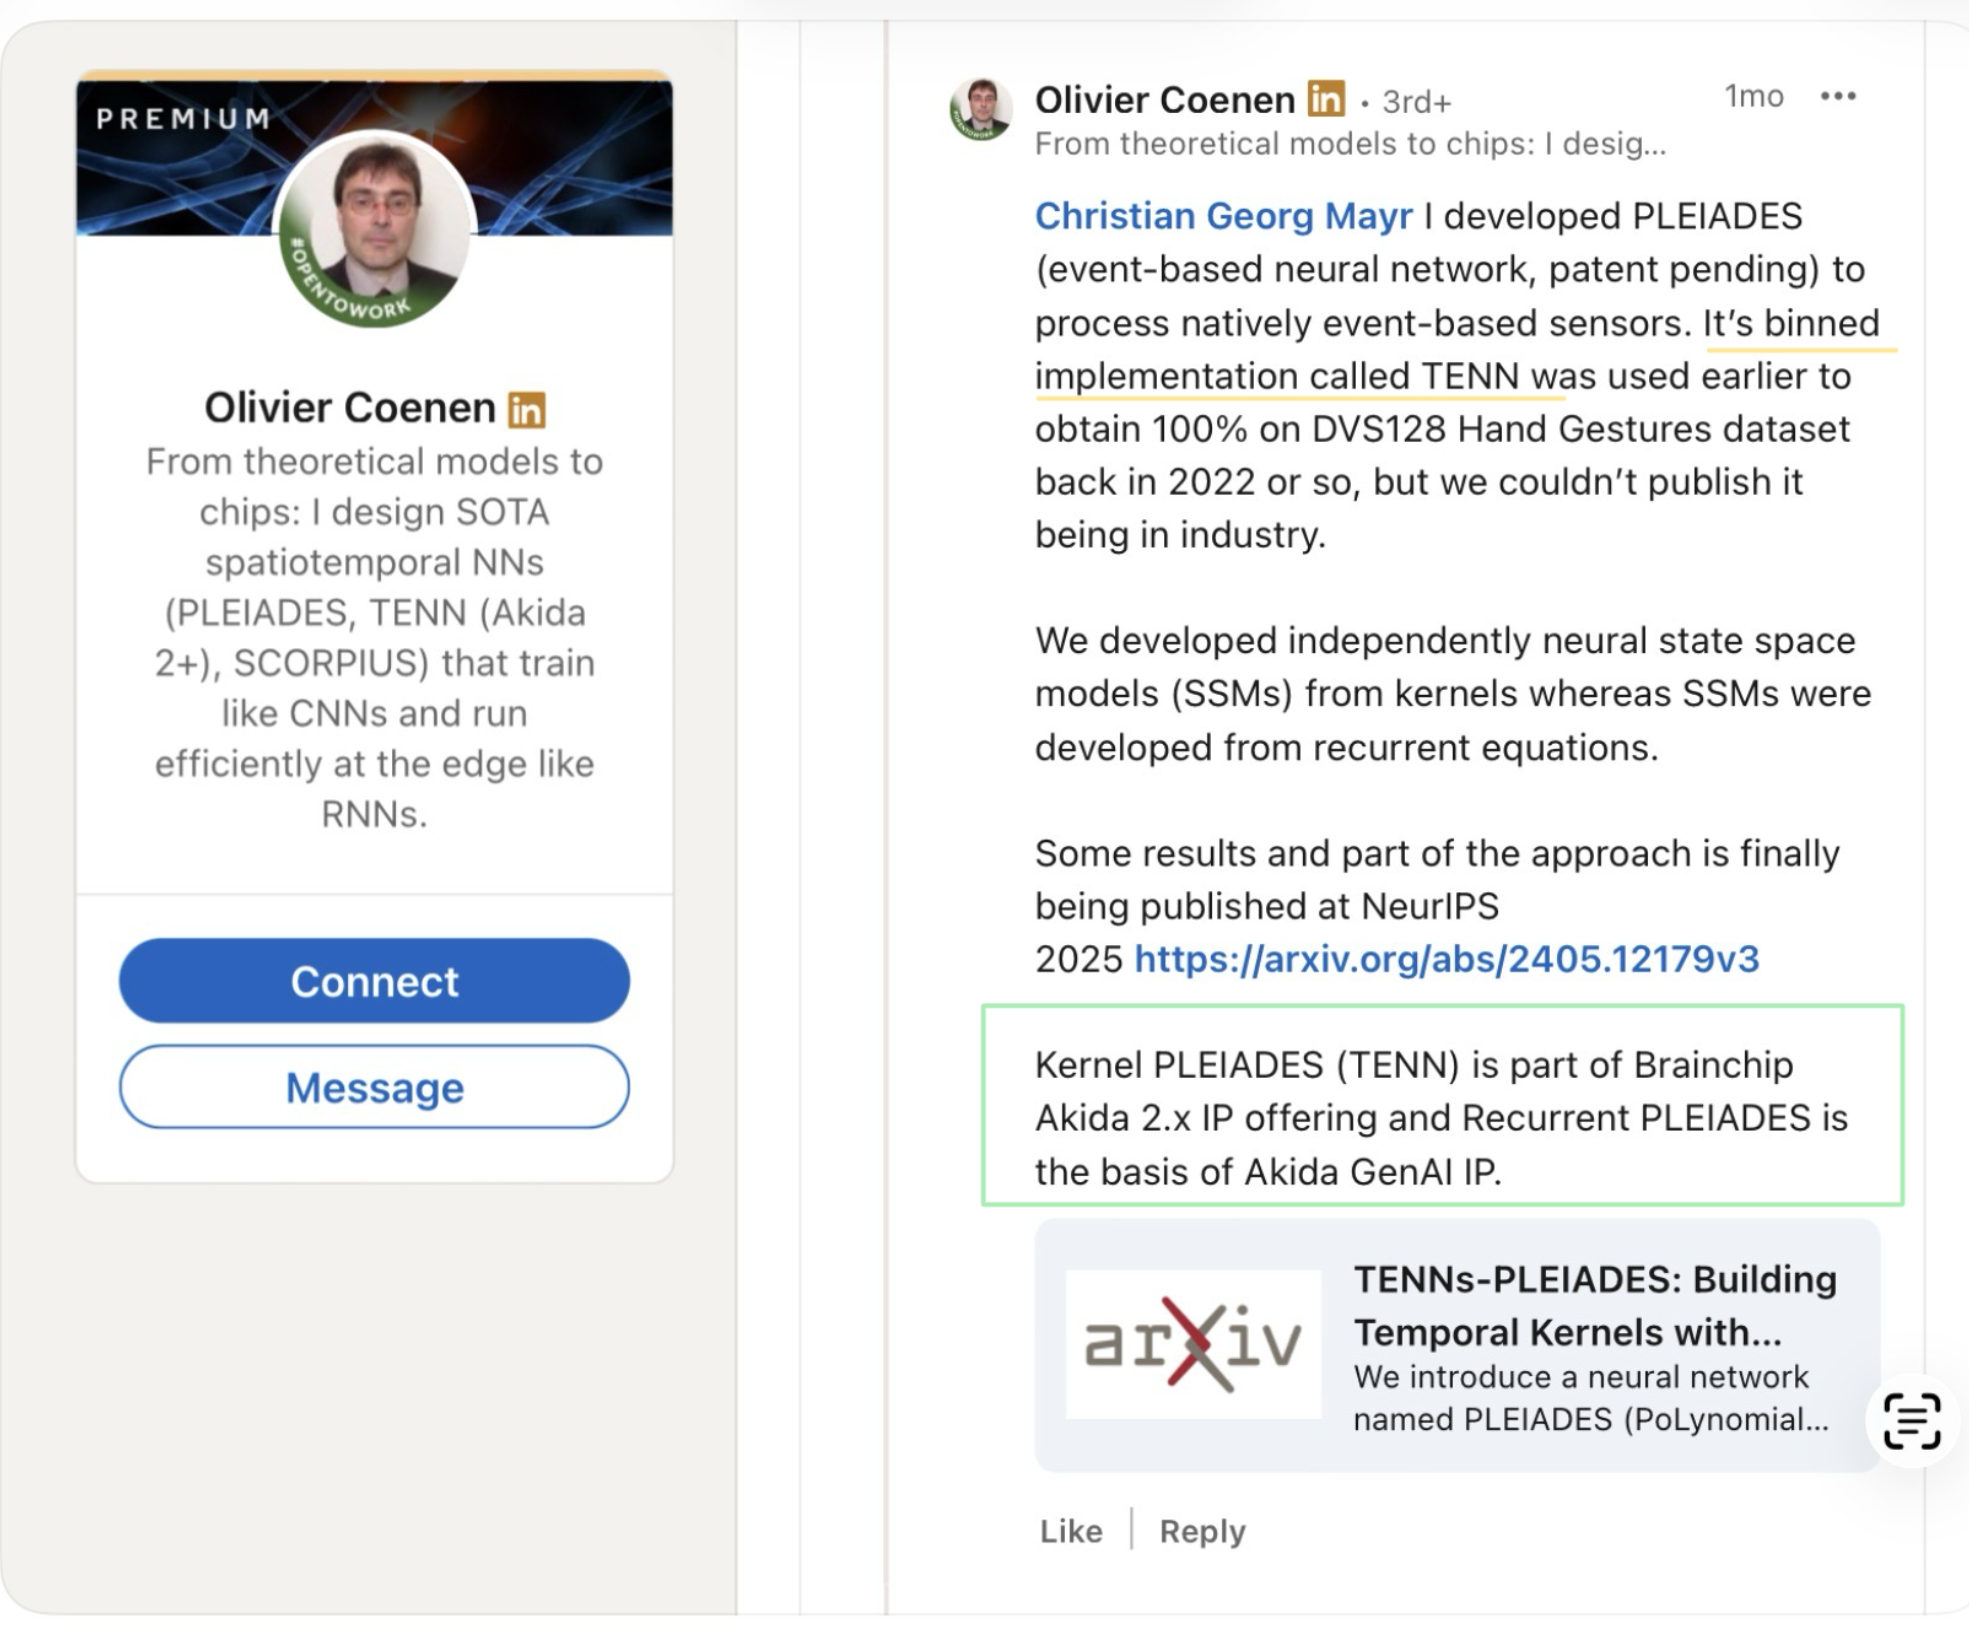
Task: Click LinkedIn badge on profile card name
Action: (527, 409)
